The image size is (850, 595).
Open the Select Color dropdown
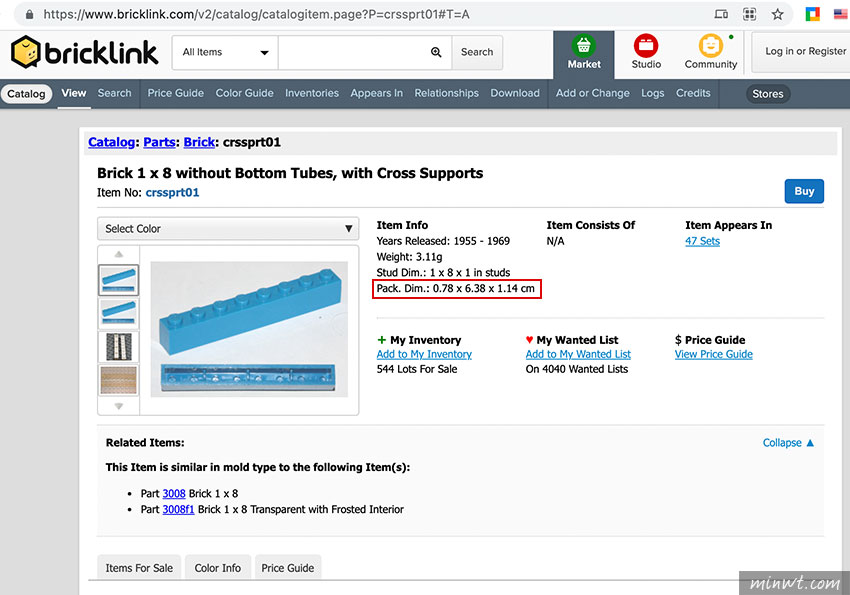[228, 229]
